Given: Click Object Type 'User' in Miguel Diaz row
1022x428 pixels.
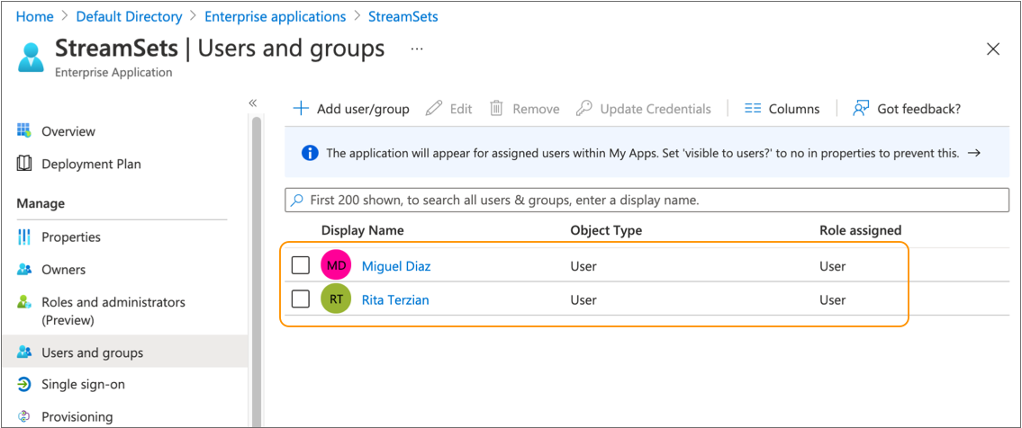Looking at the screenshot, I should (583, 266).
